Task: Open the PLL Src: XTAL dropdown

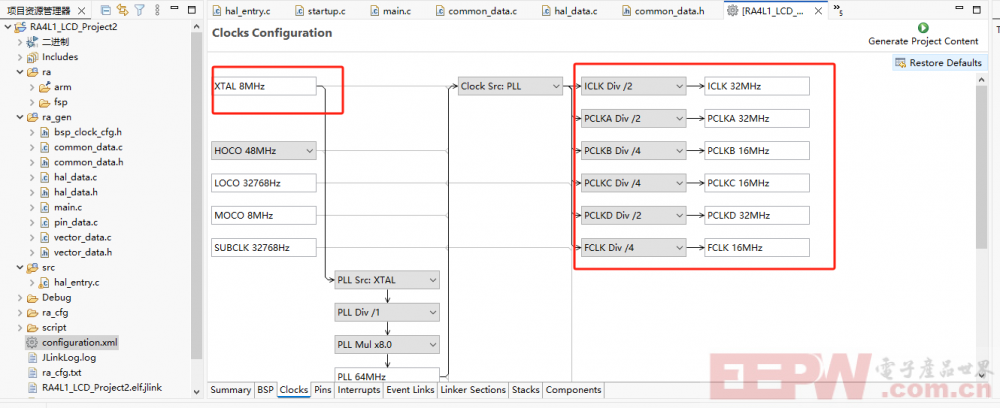Action: 387,280
